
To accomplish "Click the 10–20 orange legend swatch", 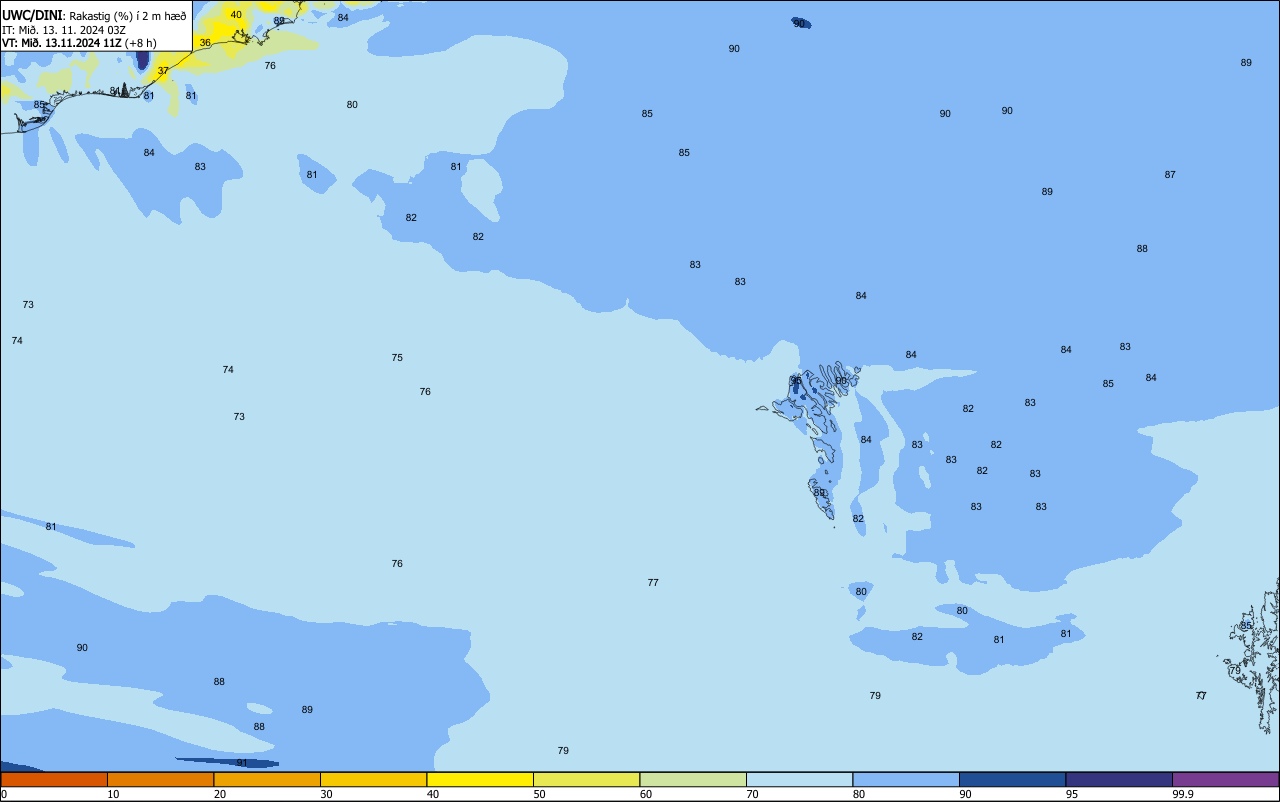I will click(x=160, y=779).
